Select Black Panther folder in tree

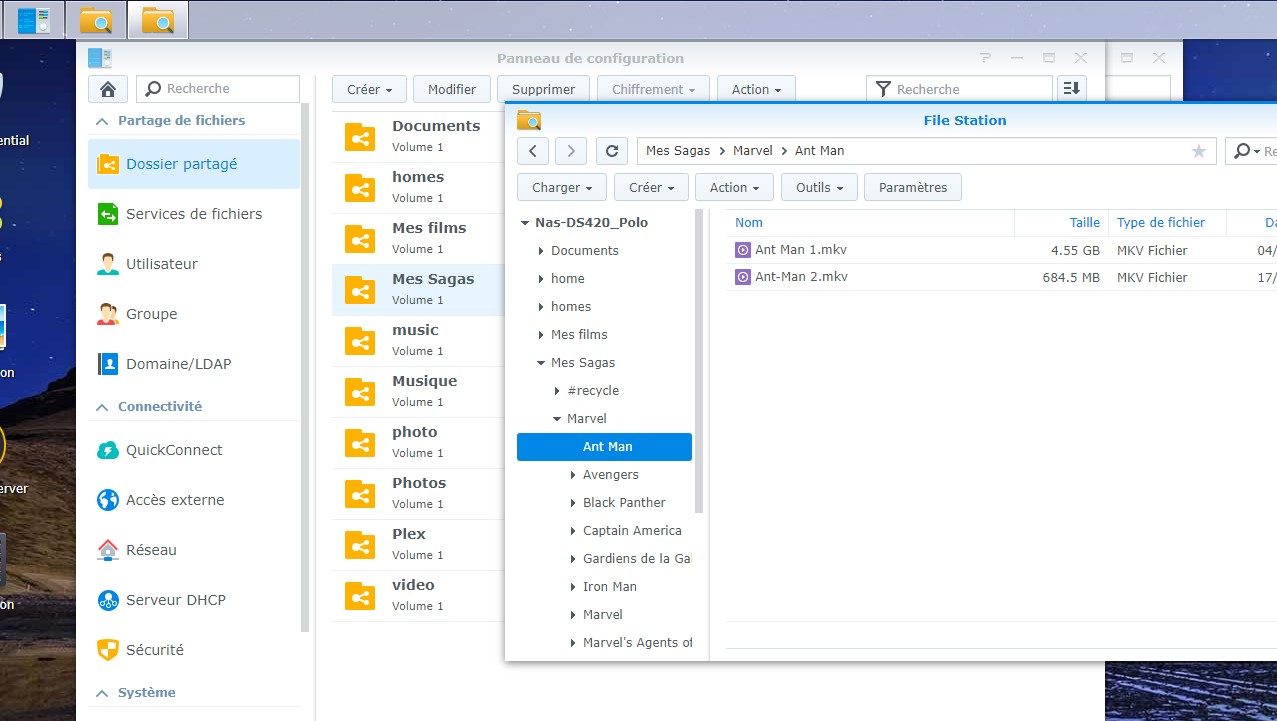pos(624,503)
